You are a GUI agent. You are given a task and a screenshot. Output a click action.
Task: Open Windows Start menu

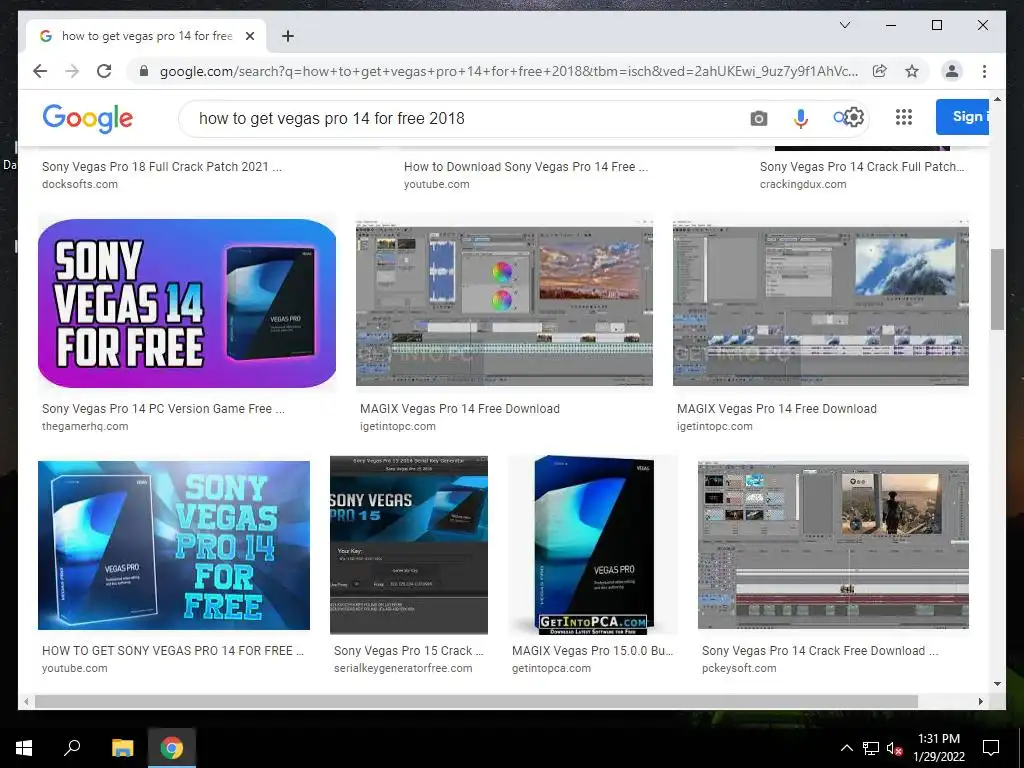click(24, 748)
